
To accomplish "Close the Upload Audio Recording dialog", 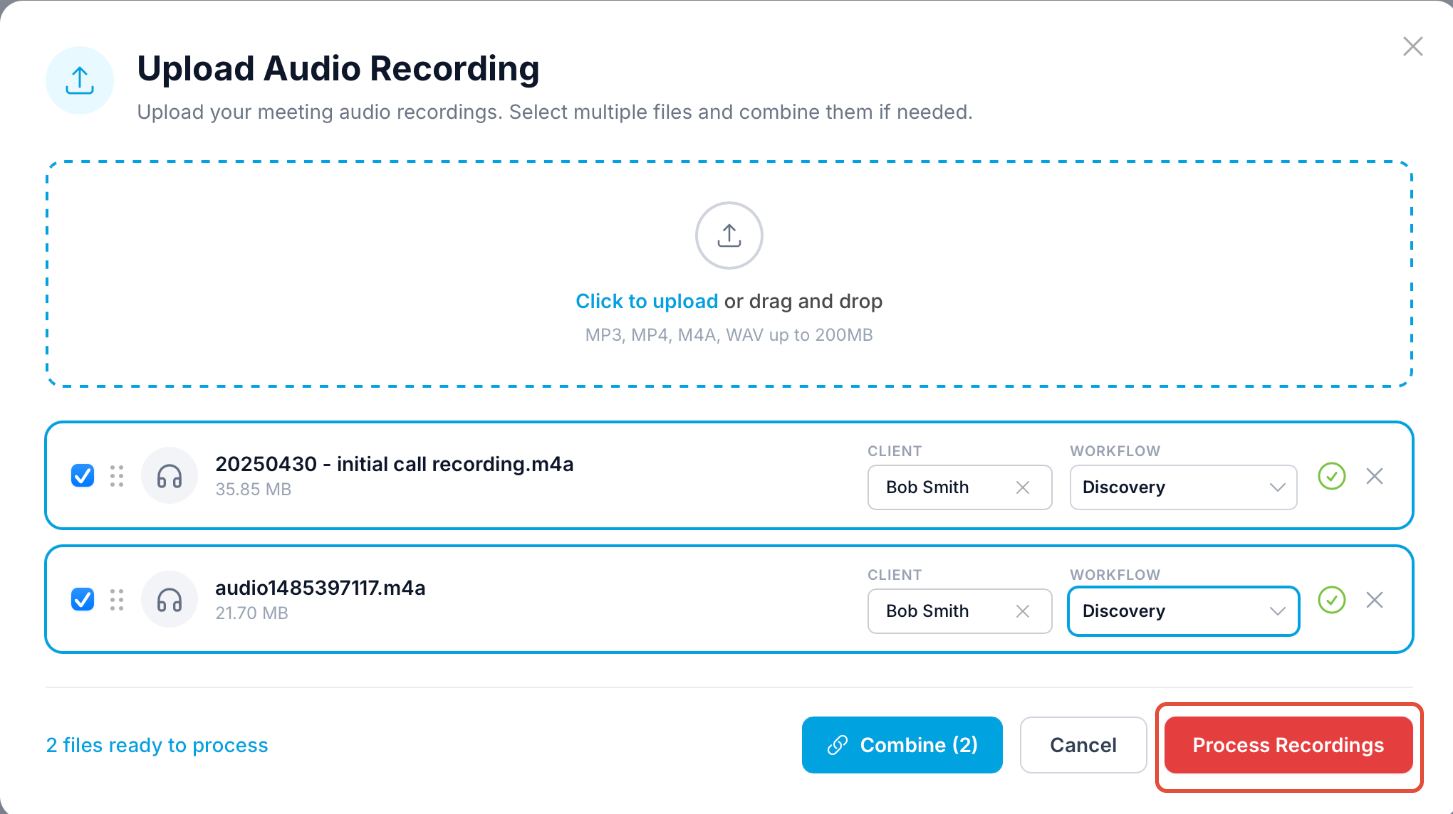I will click(1412, 47).
